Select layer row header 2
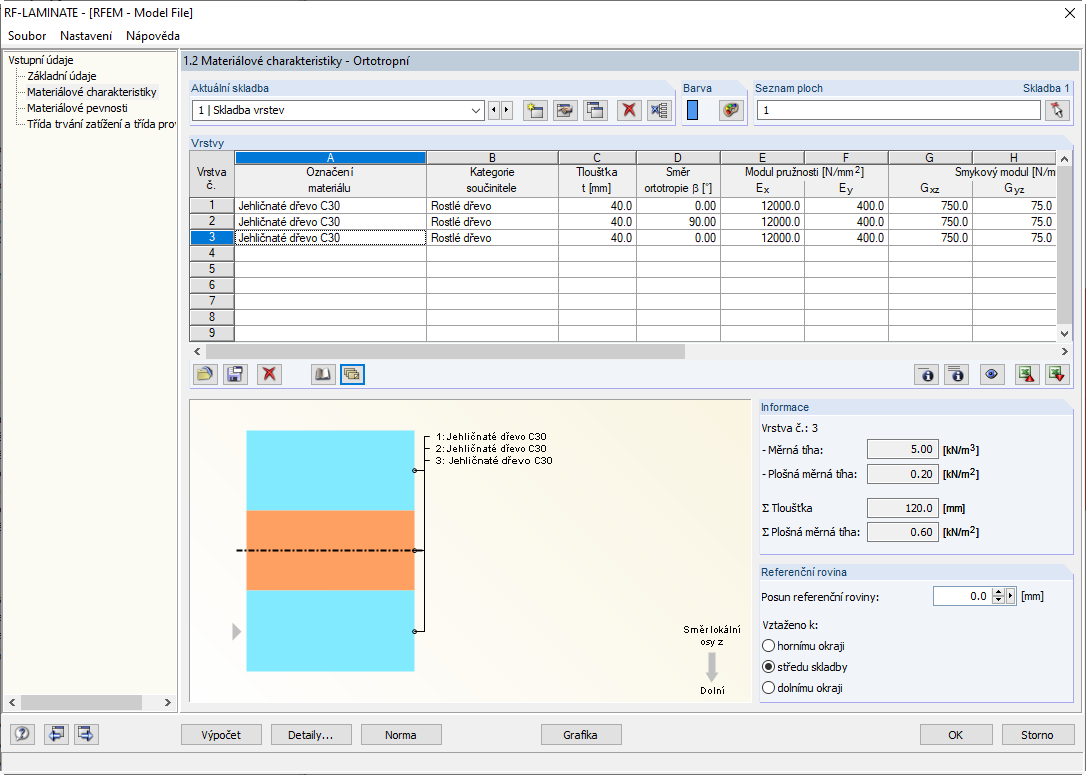Viewport: 1086px width, 775px height. coord(212,222)
